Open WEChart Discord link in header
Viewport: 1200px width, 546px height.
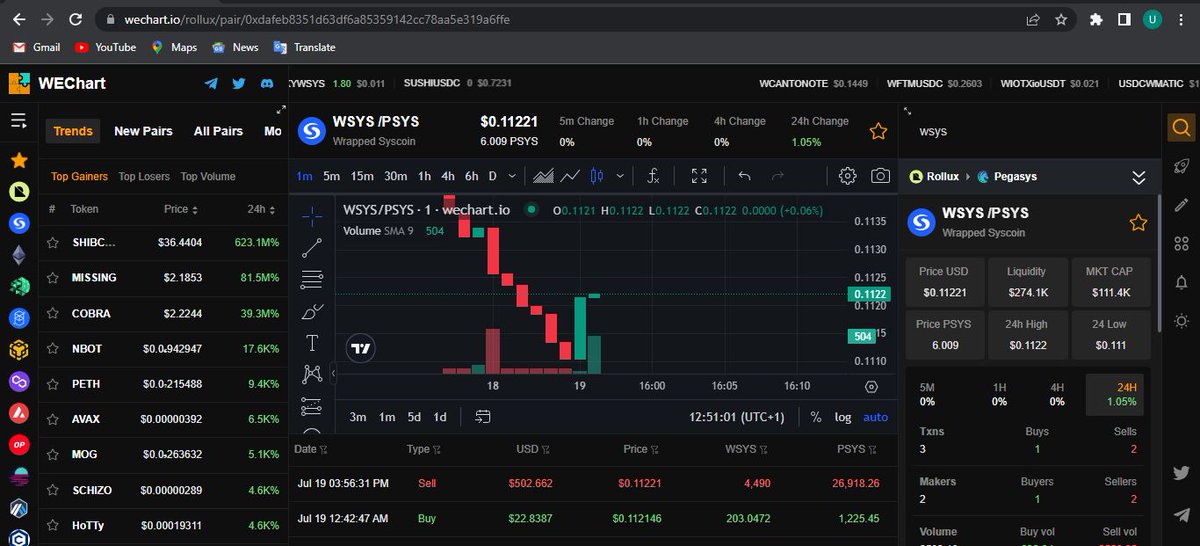click(x=267, y=84)
